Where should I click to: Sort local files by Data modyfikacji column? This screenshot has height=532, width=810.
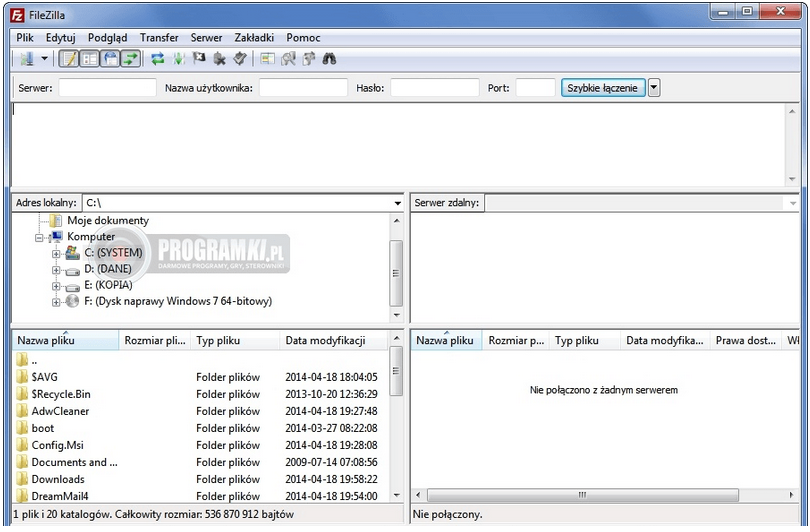pyautogui.click(x=334, y=340)
